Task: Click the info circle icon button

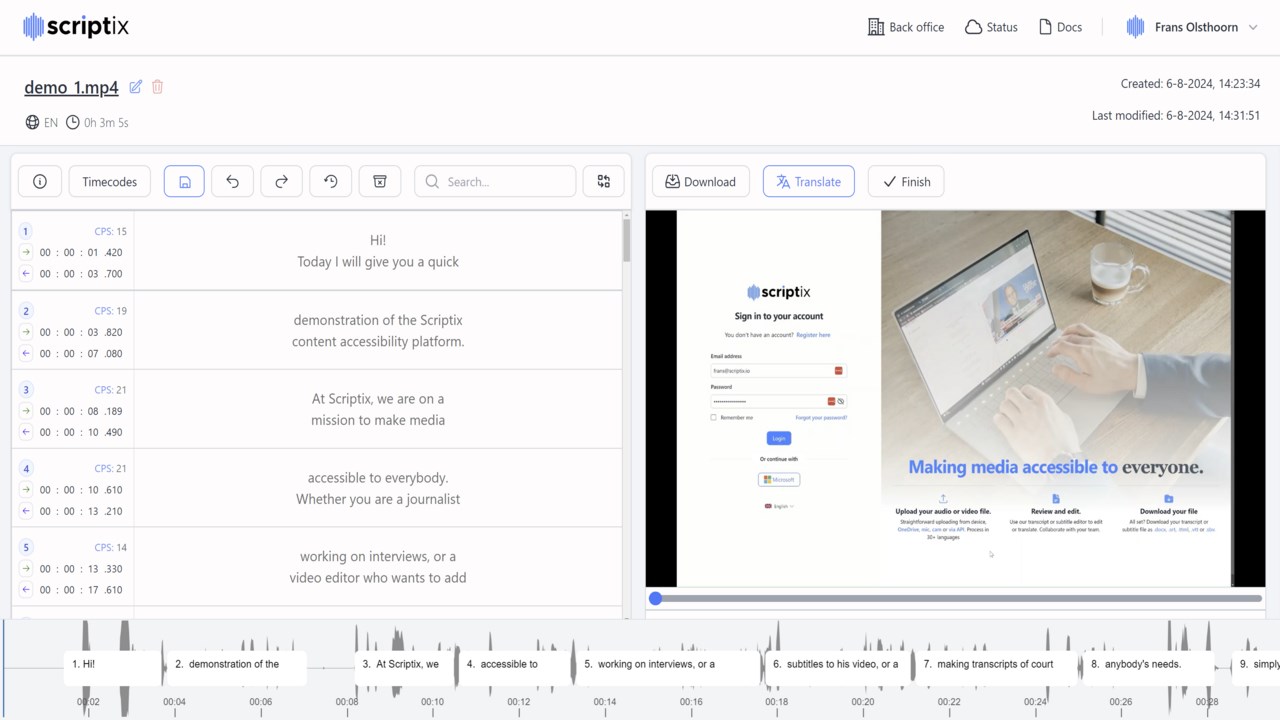Action: [40, 181]
